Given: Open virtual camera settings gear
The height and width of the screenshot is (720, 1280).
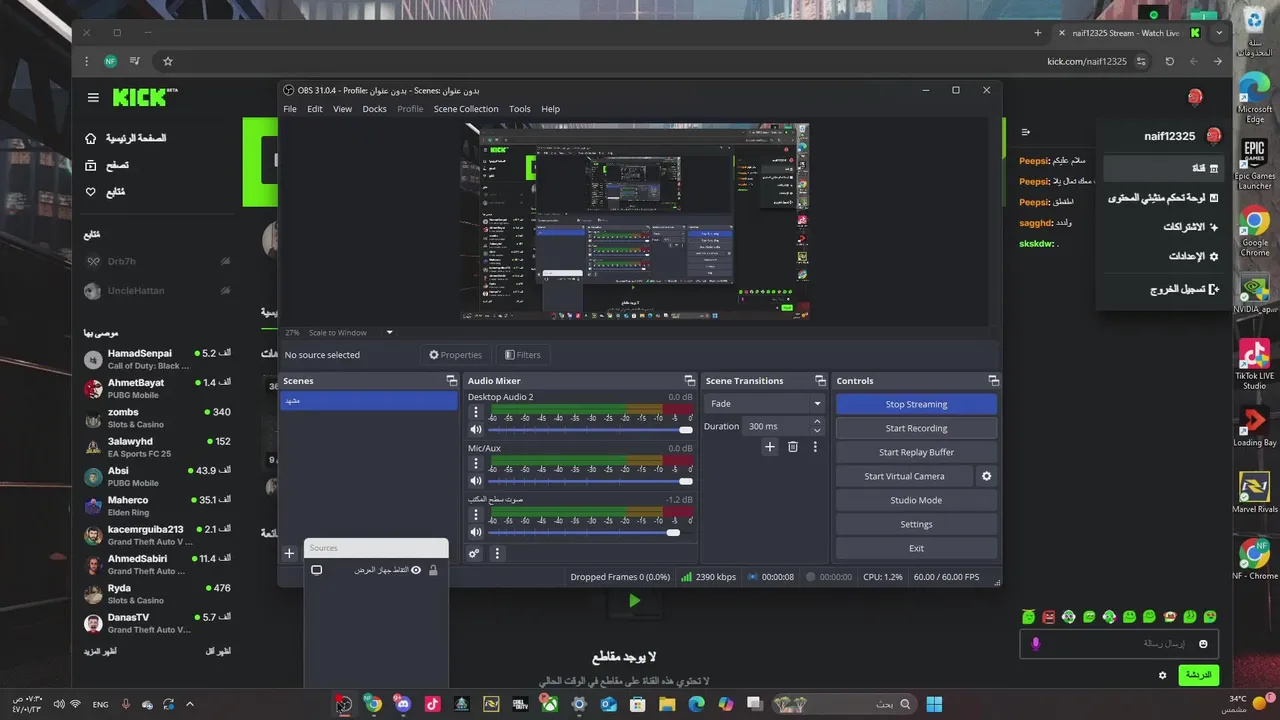Looking at the screenshot, I should pos(986,476).
